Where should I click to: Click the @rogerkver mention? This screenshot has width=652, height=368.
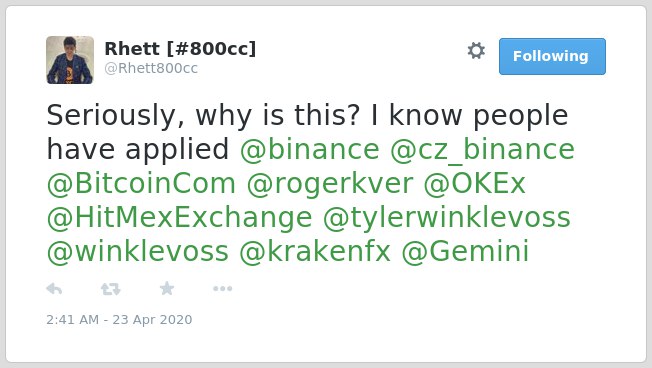pyautogui.click(x=330, y=184)
